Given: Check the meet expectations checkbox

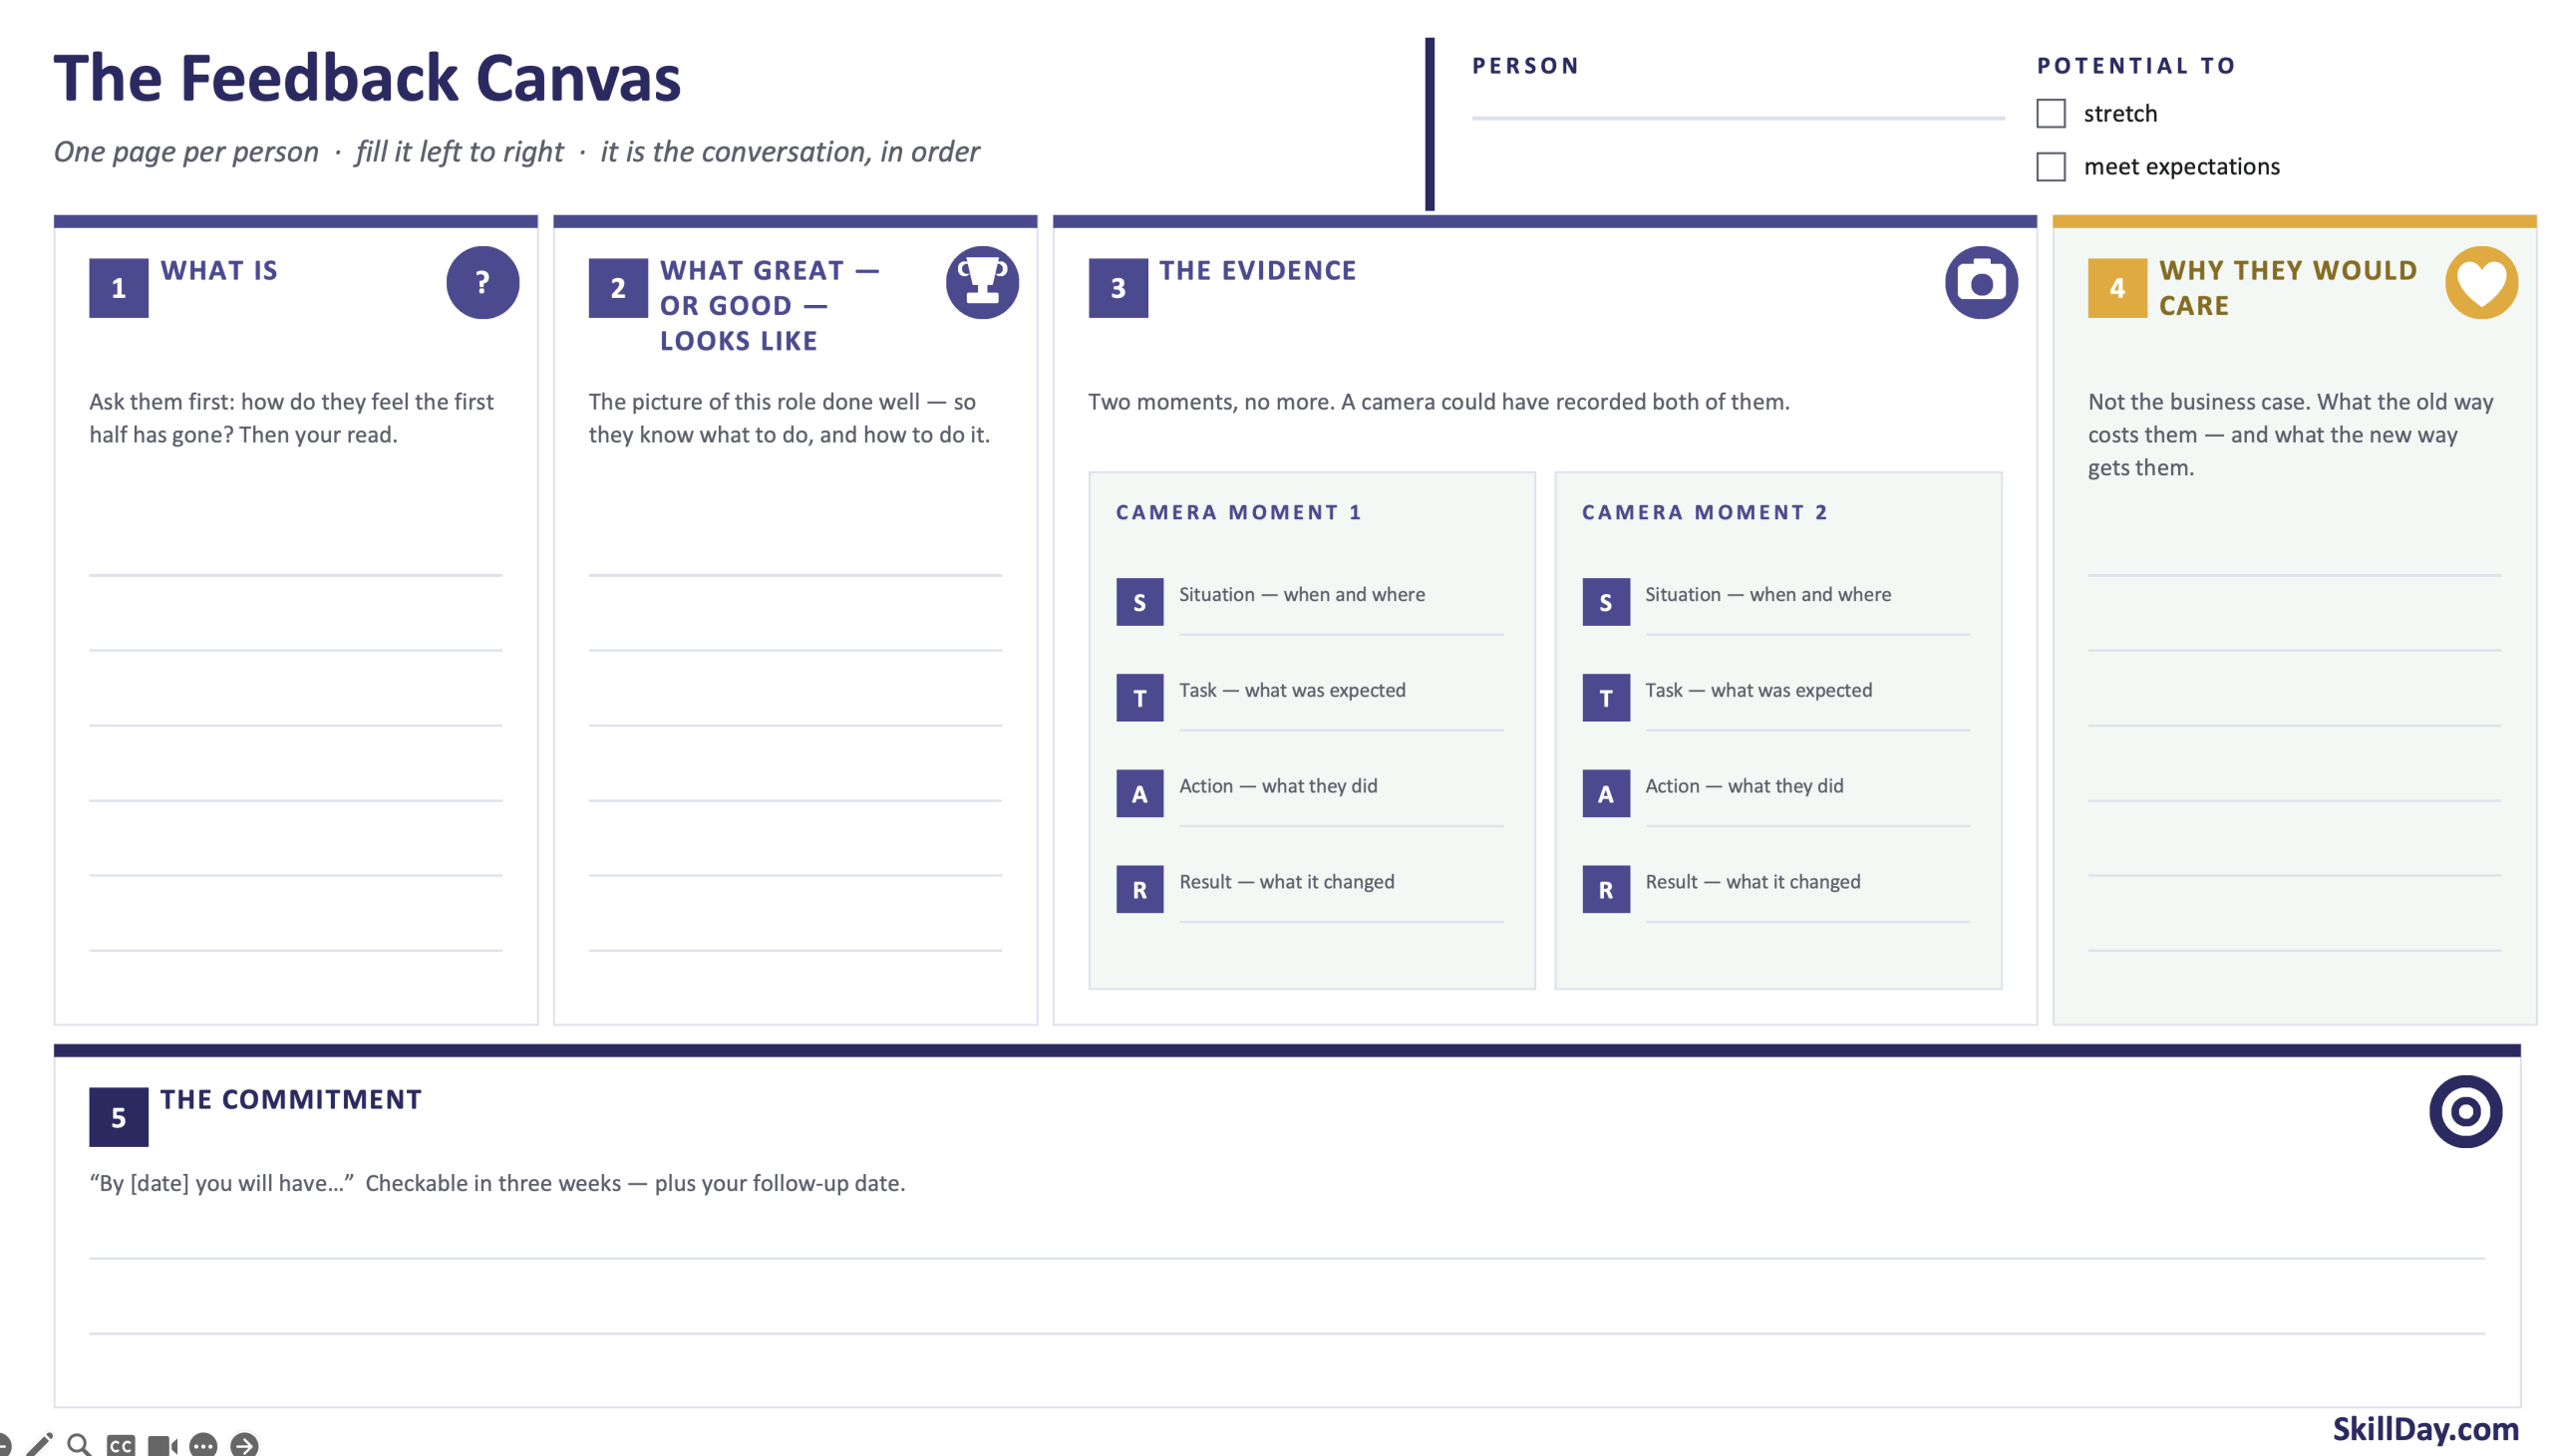Looking at the screenshot, I should (x=2051, y=166).
